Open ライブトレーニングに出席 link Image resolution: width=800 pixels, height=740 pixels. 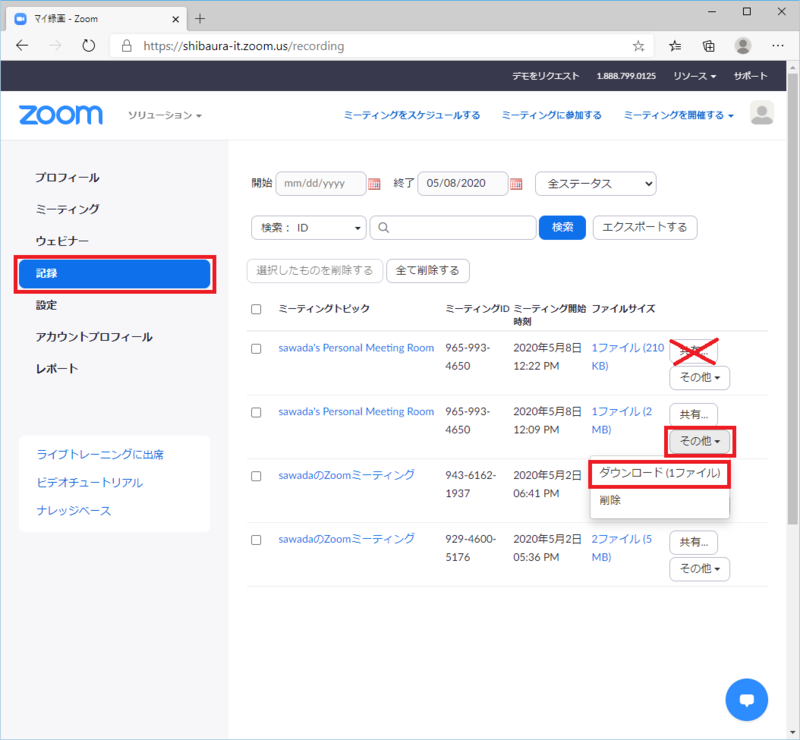tap(100, 455)
